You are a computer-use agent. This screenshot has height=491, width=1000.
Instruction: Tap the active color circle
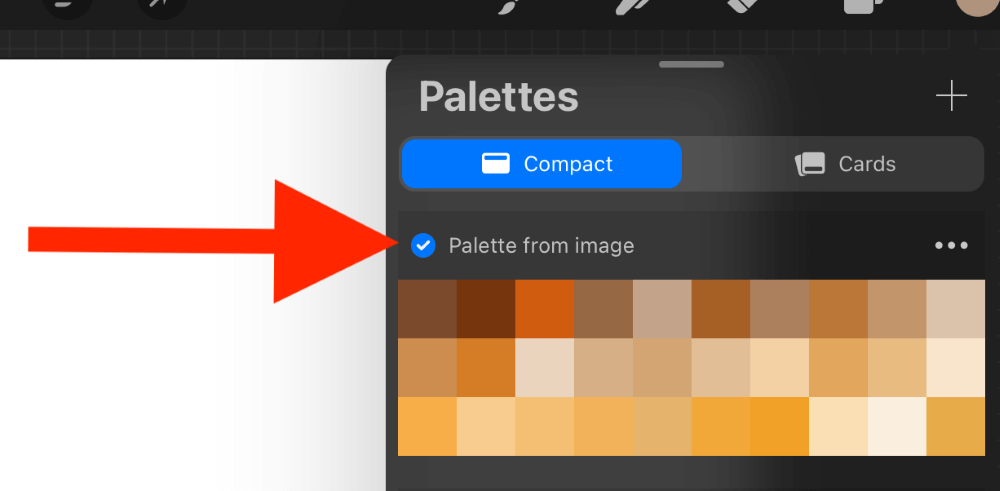[x=978, y=6]
